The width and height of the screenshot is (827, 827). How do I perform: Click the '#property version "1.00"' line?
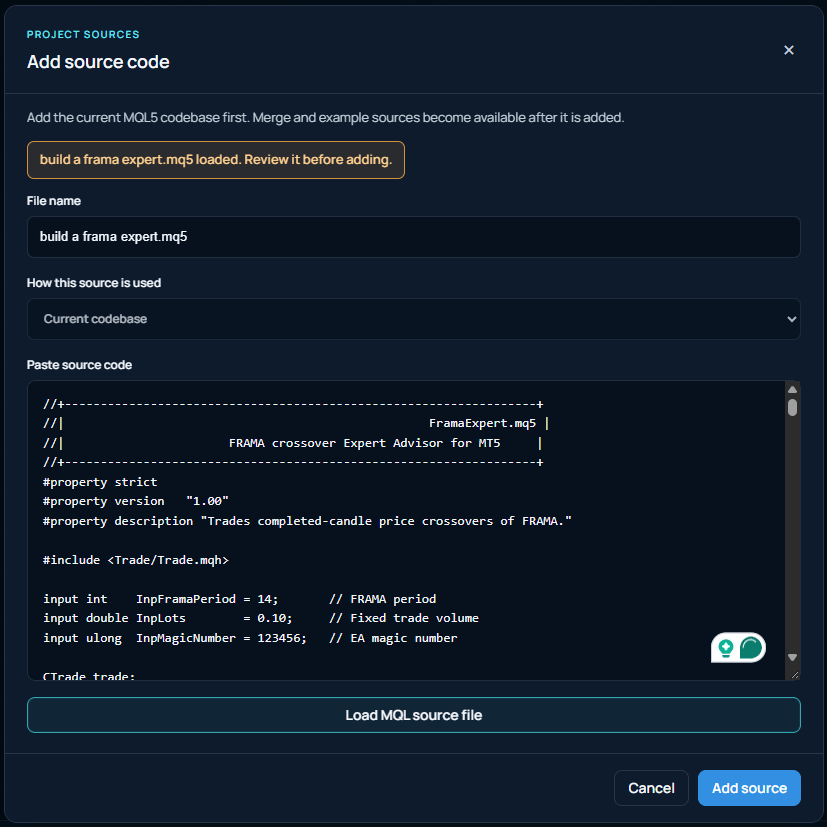click(x=136, y=501)
